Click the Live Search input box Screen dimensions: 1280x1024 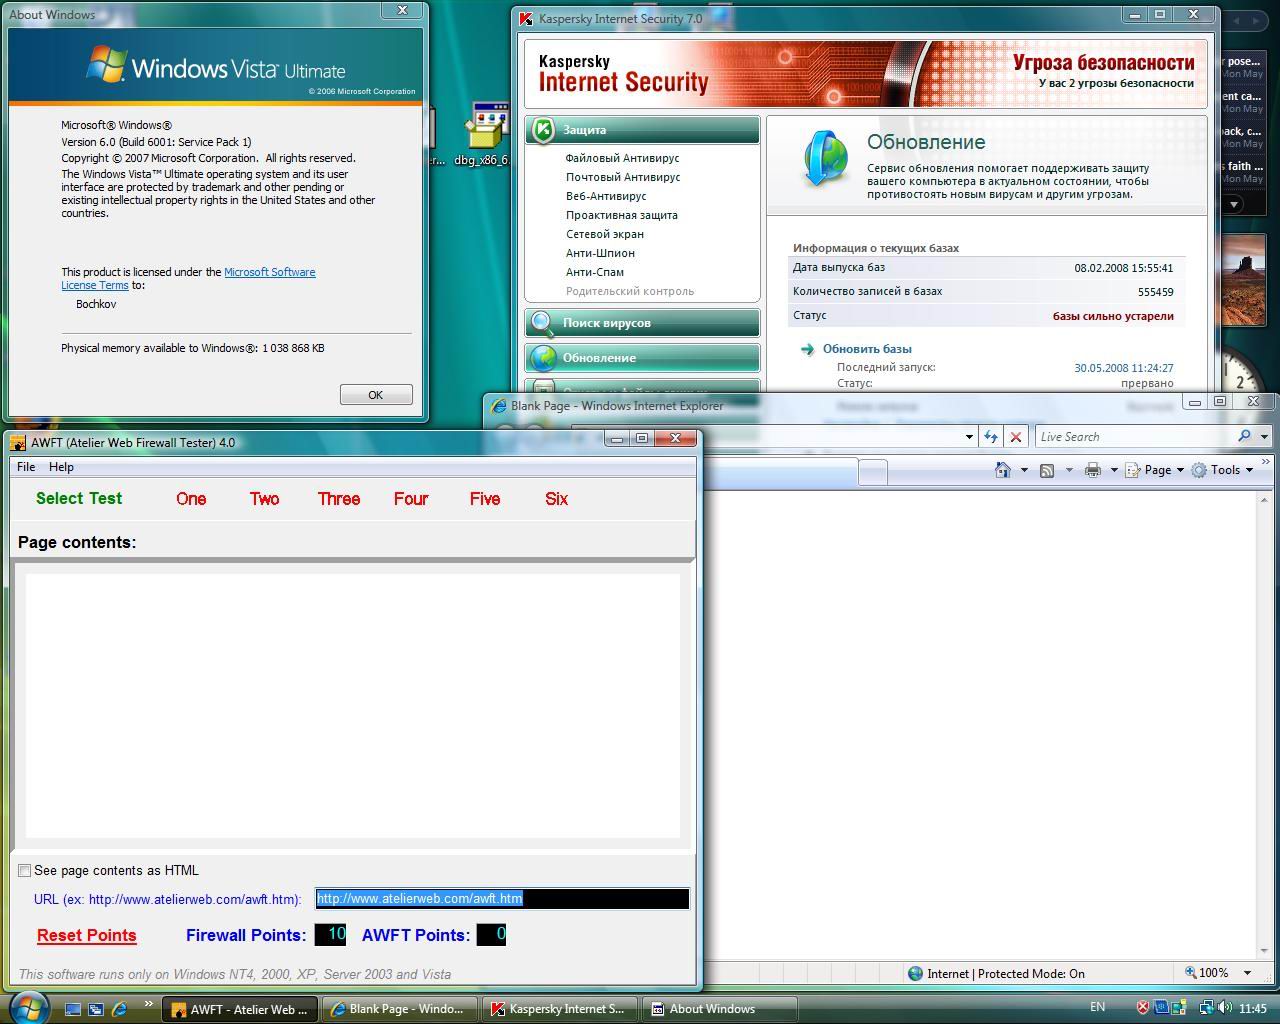click(x=1134, y=437)
